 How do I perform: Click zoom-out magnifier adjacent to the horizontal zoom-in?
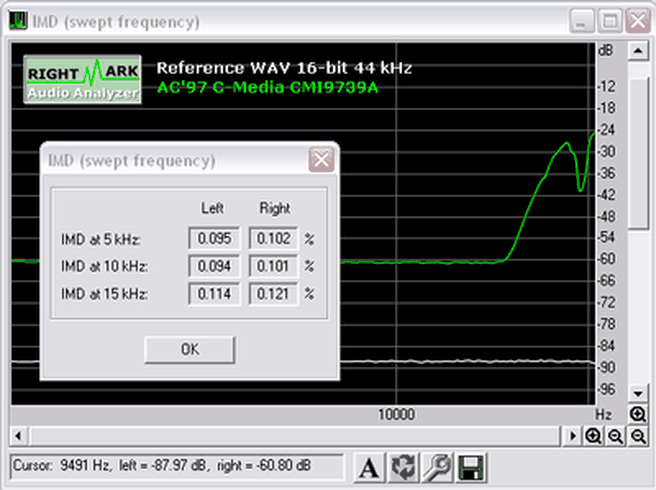[615, 436]
